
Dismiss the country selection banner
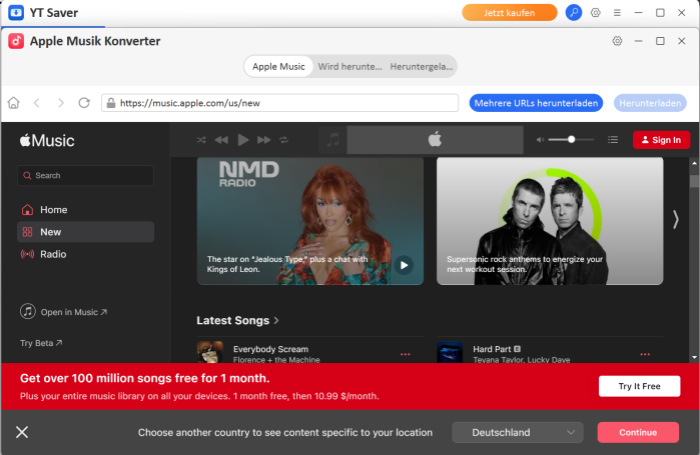coord(22,432)
